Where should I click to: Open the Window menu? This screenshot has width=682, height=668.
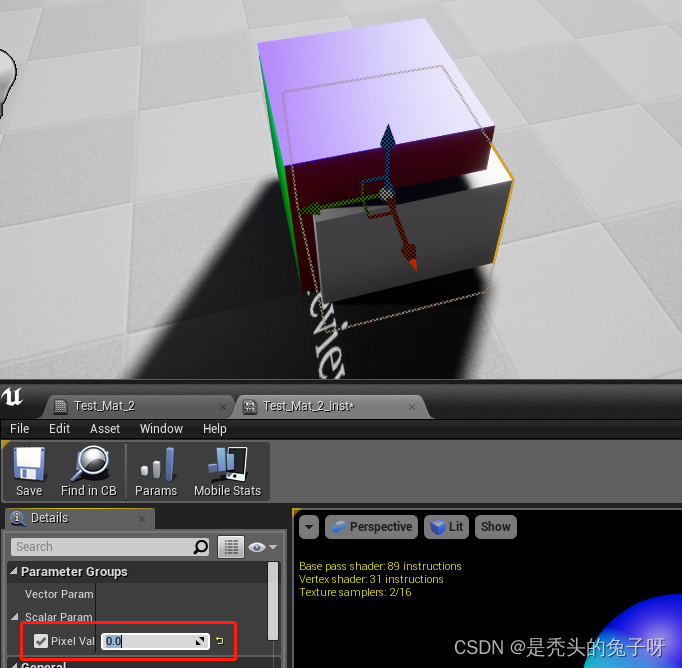[x=161, y=429]
